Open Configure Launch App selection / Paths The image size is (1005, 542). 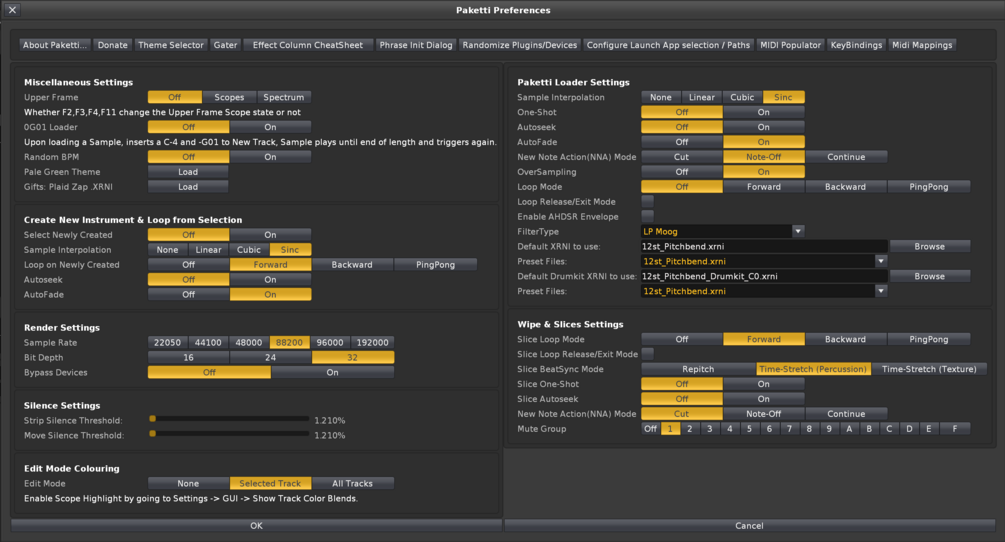pos(668,45)
